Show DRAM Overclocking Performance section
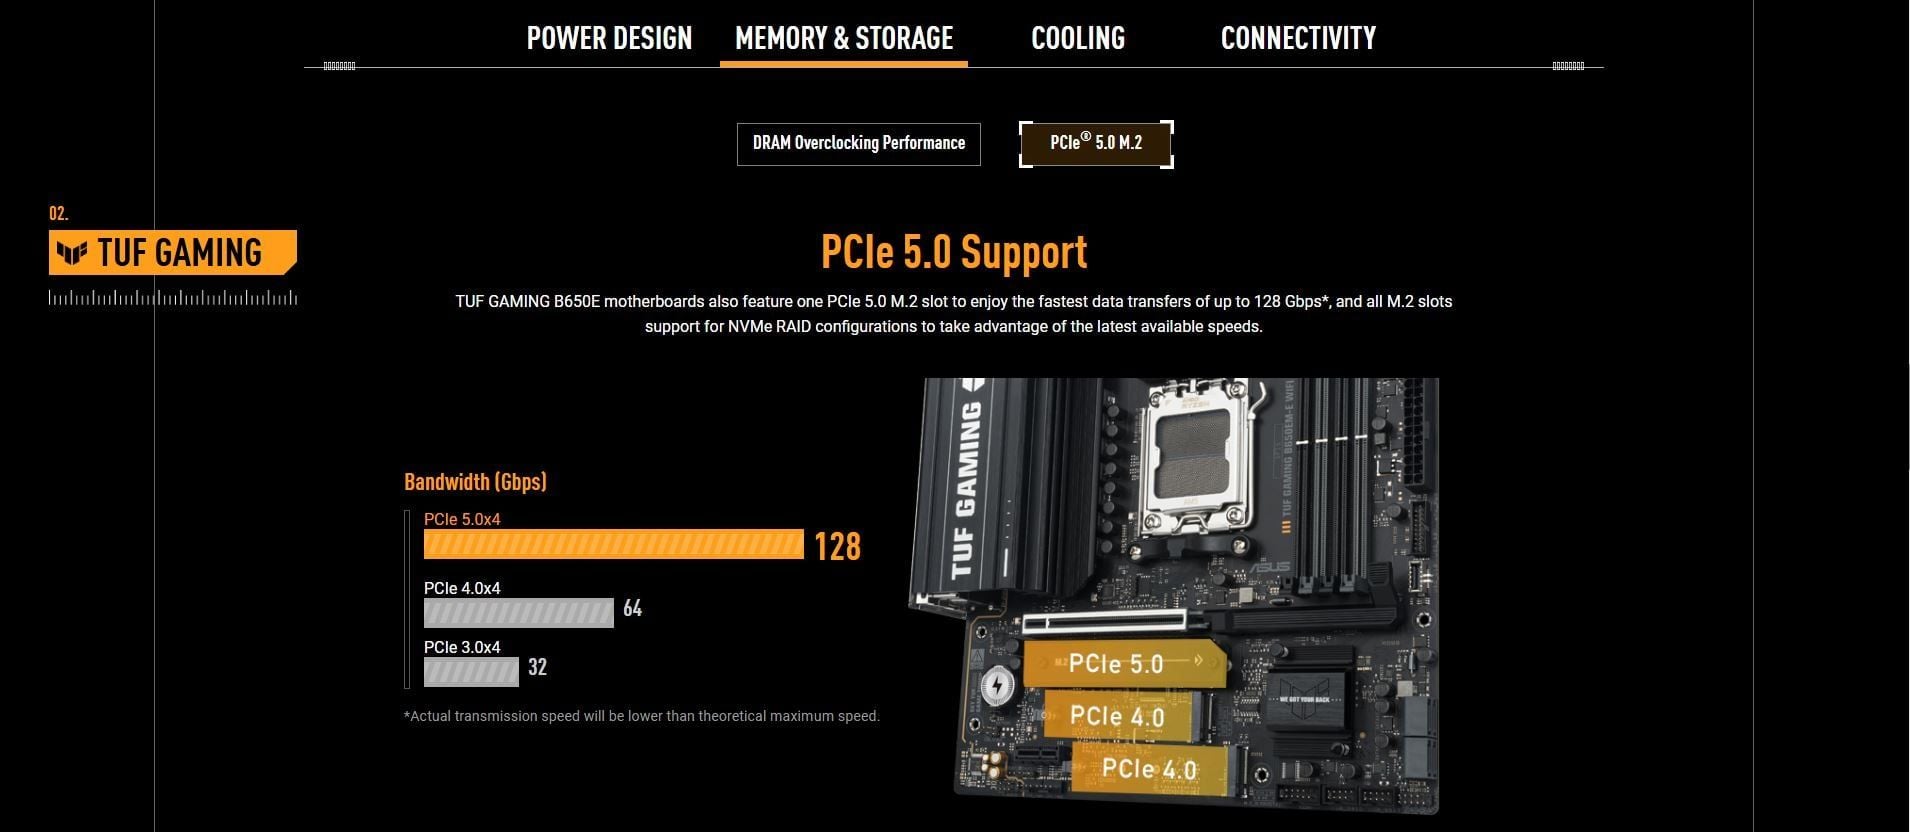 click(859, 144)
